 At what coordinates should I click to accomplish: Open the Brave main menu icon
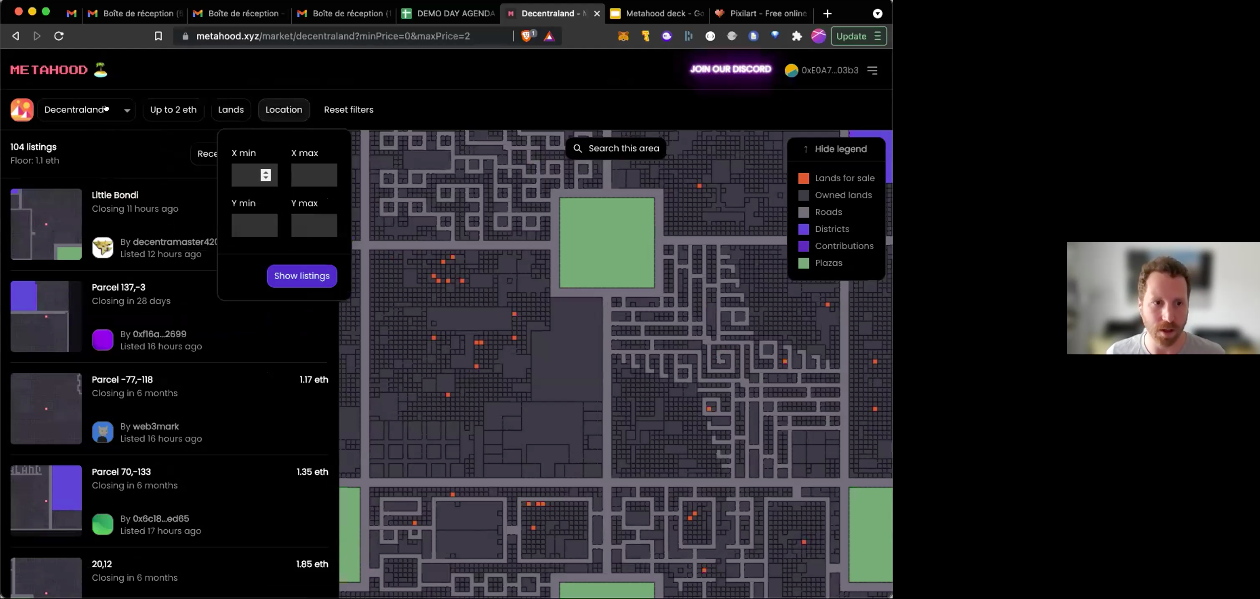point(878,36)
